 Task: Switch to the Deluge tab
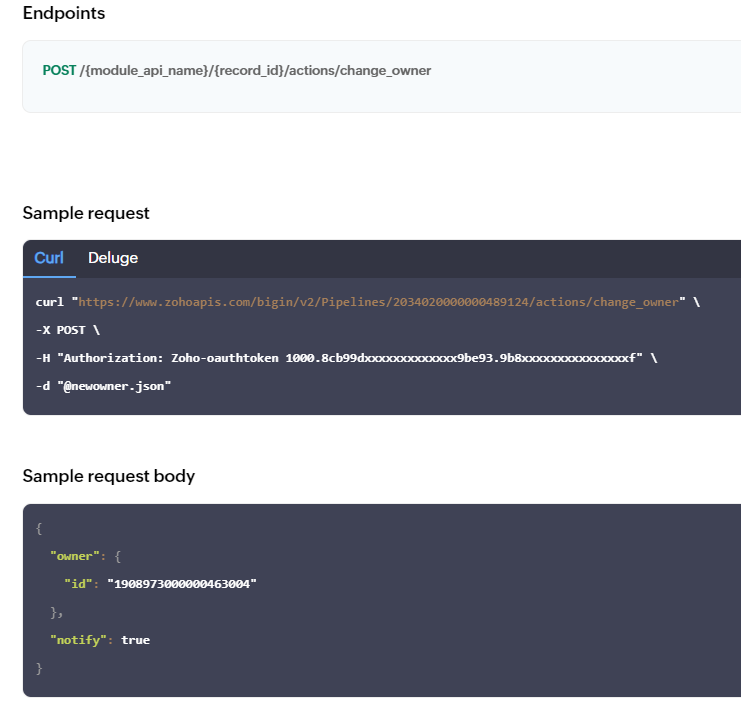tap(113, 258)
